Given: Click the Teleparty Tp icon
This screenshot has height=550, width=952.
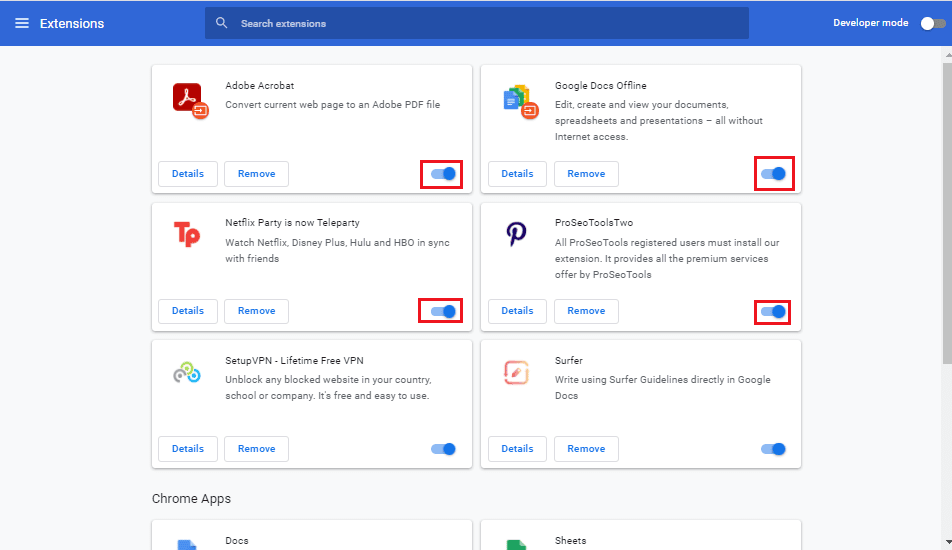Looking at the screenshot, I should pyautogui.click(x=187, y=234).
